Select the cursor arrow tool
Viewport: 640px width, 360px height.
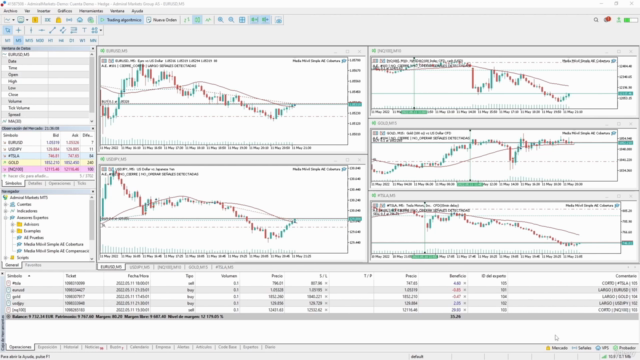(x=8, y=30)
